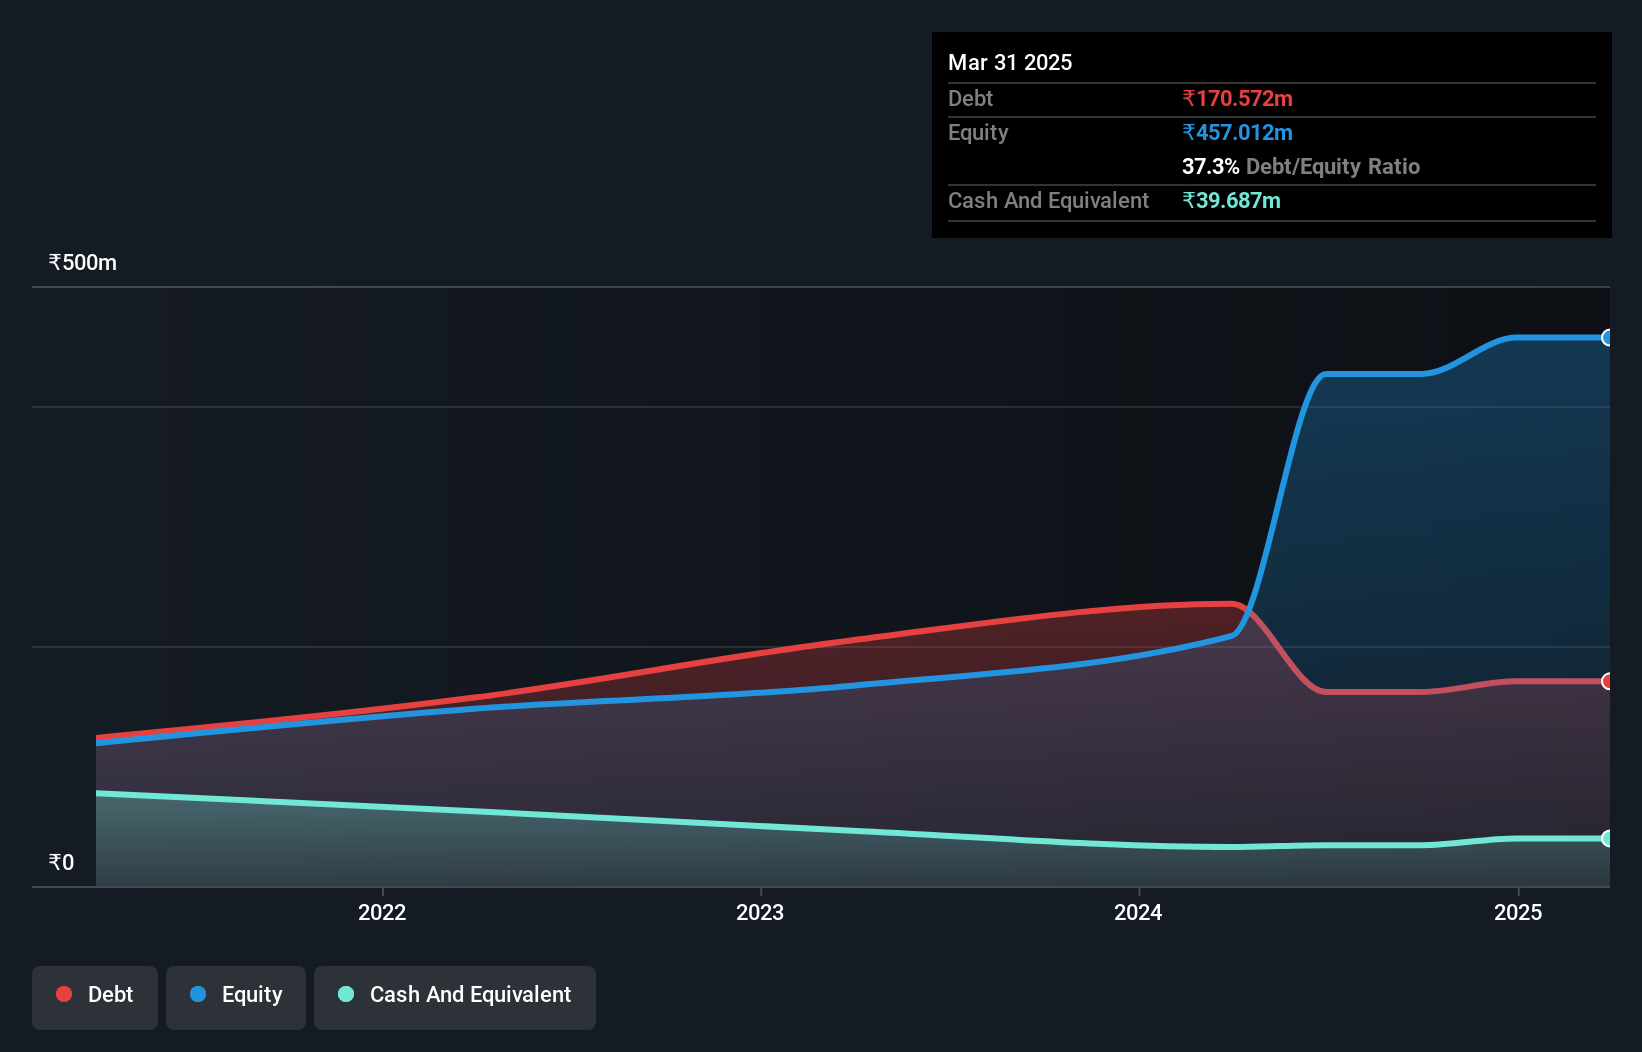
Task: Toggle the Equity series off
Action: point(235,996)
